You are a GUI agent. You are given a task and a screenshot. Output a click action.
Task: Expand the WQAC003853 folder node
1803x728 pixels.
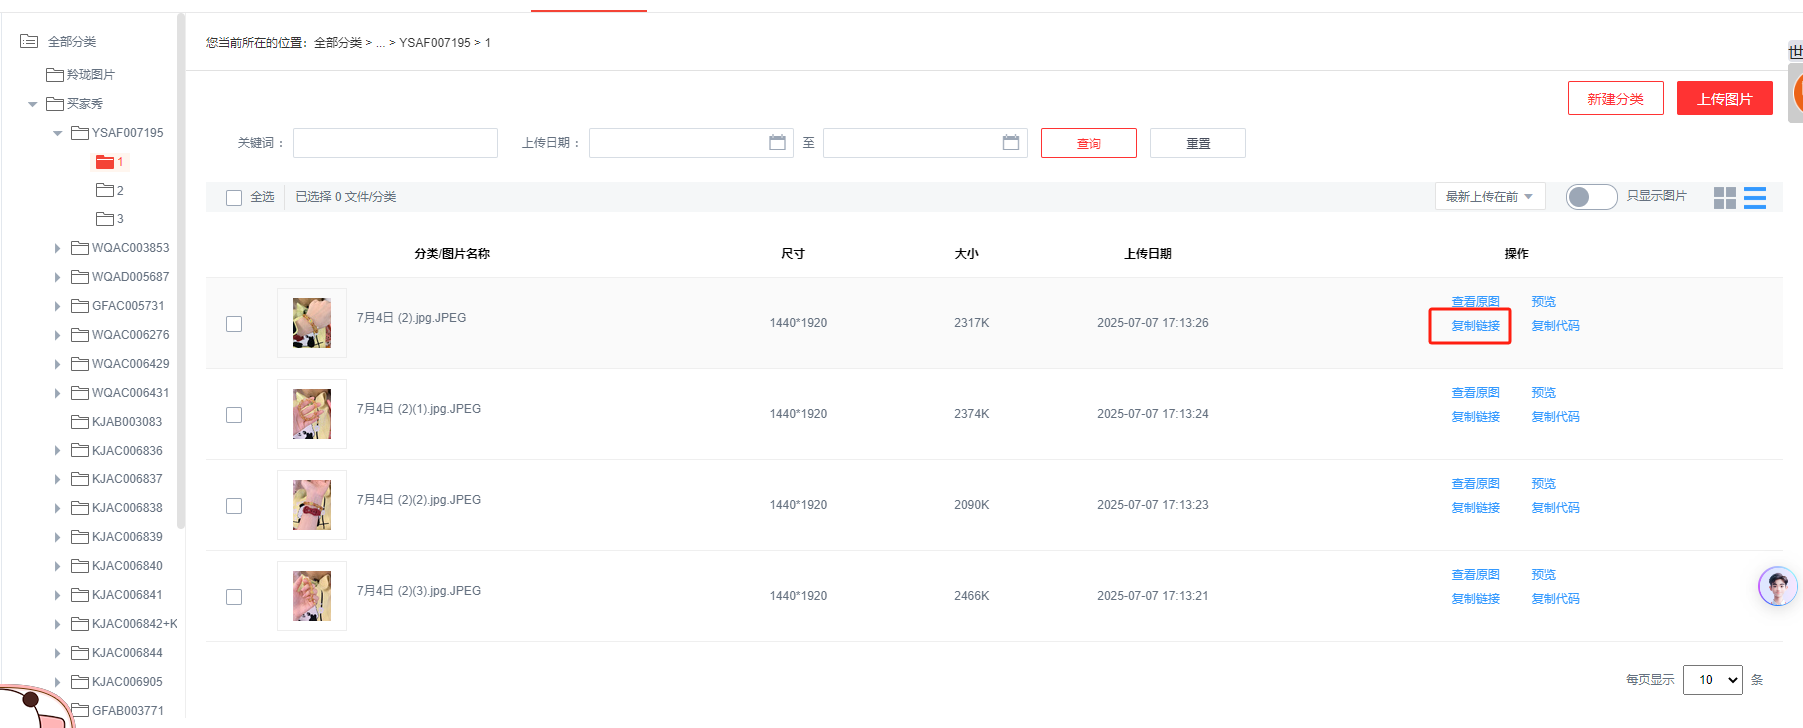[57, 248]
